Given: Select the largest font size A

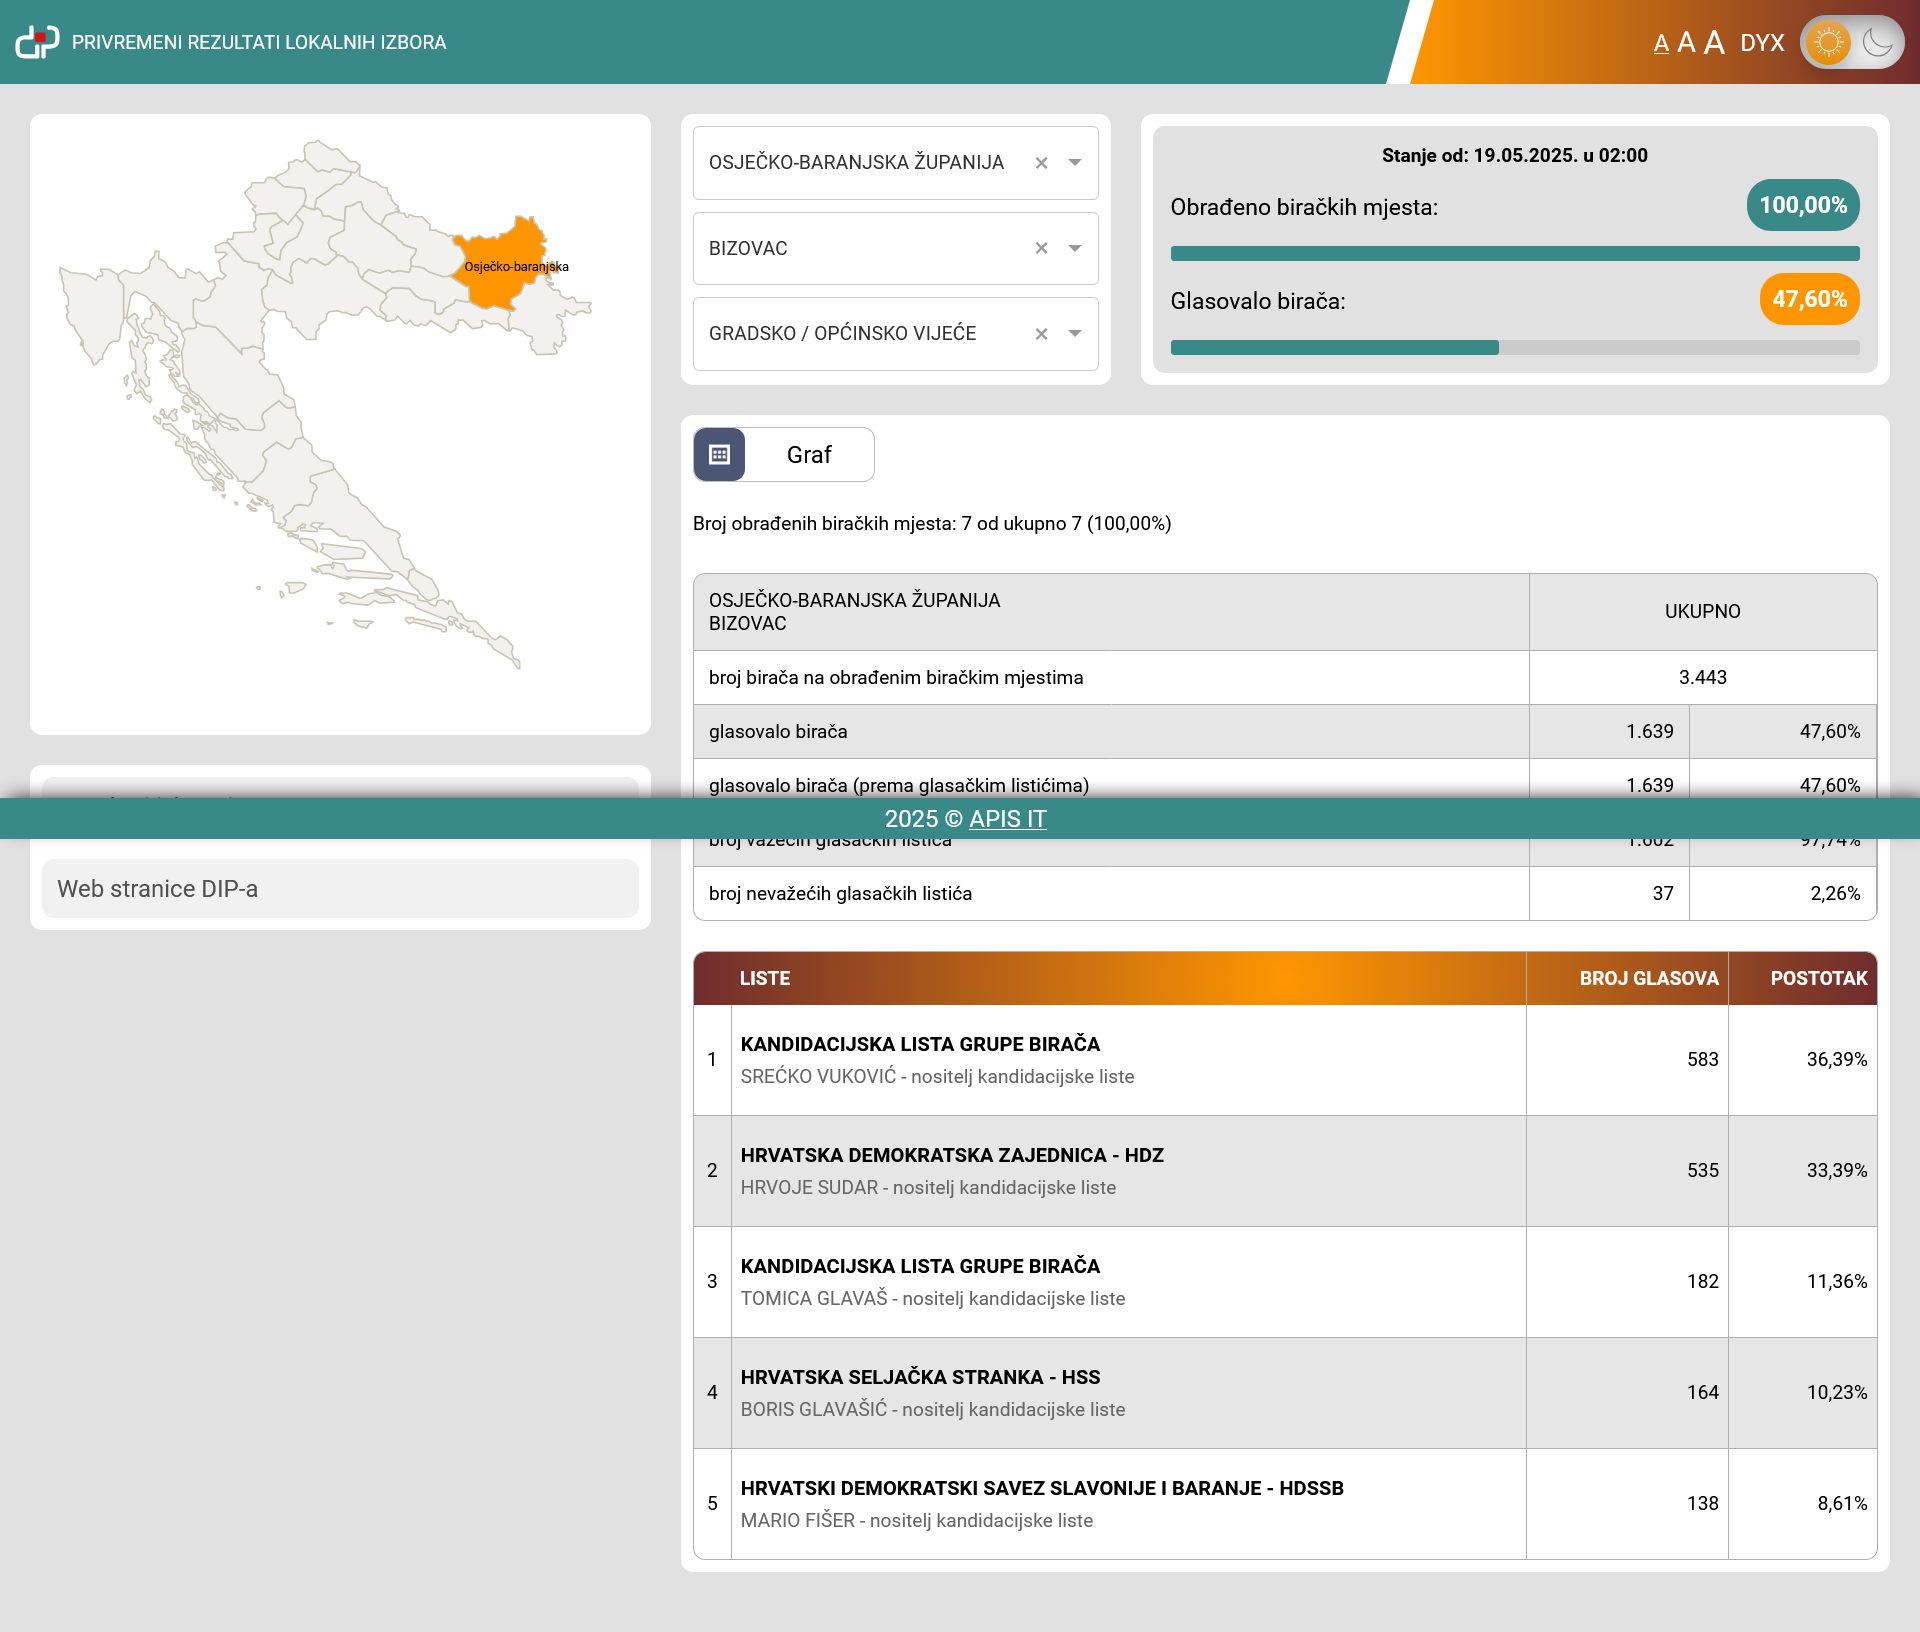Looking at the screenshot, I should 1714,42.
